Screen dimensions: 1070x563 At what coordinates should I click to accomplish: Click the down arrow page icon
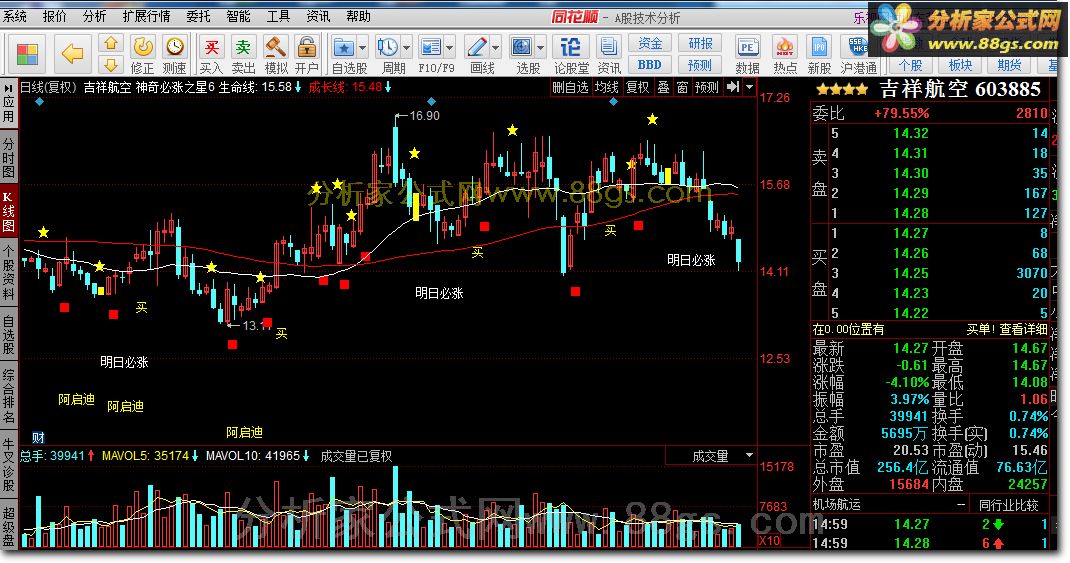tap(111, 65)
